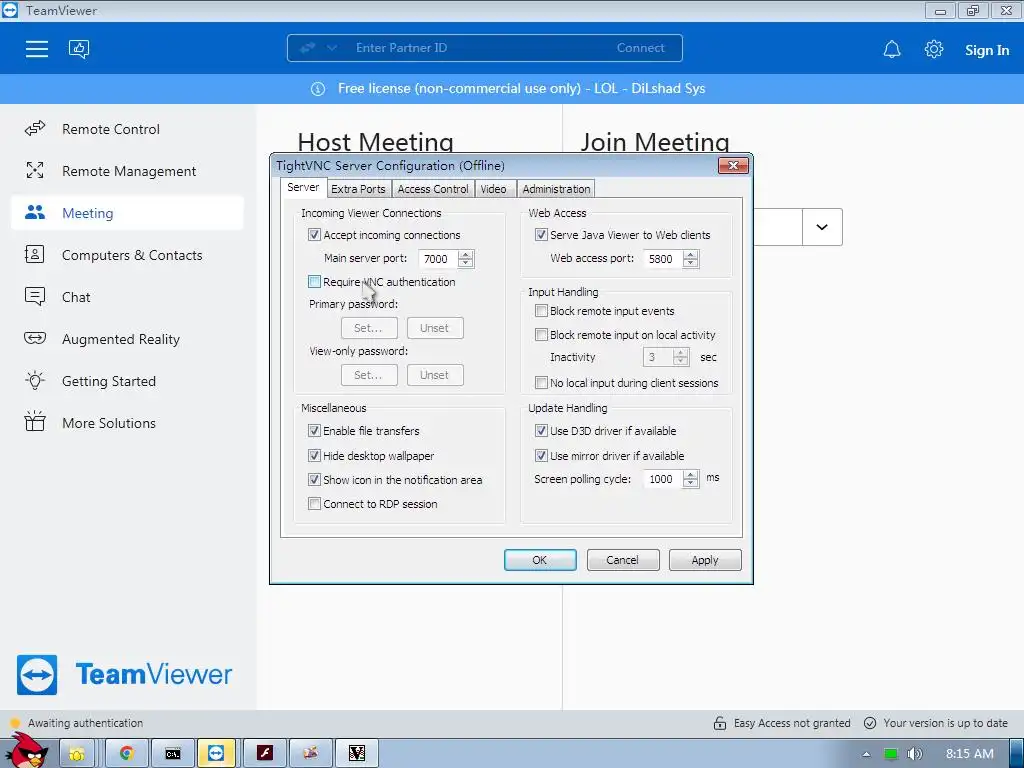The width and height of the screenshot is (1024, 768).
Task: Click the taskbar clock showing 8:15 AM
Action: tap(969, 754)
